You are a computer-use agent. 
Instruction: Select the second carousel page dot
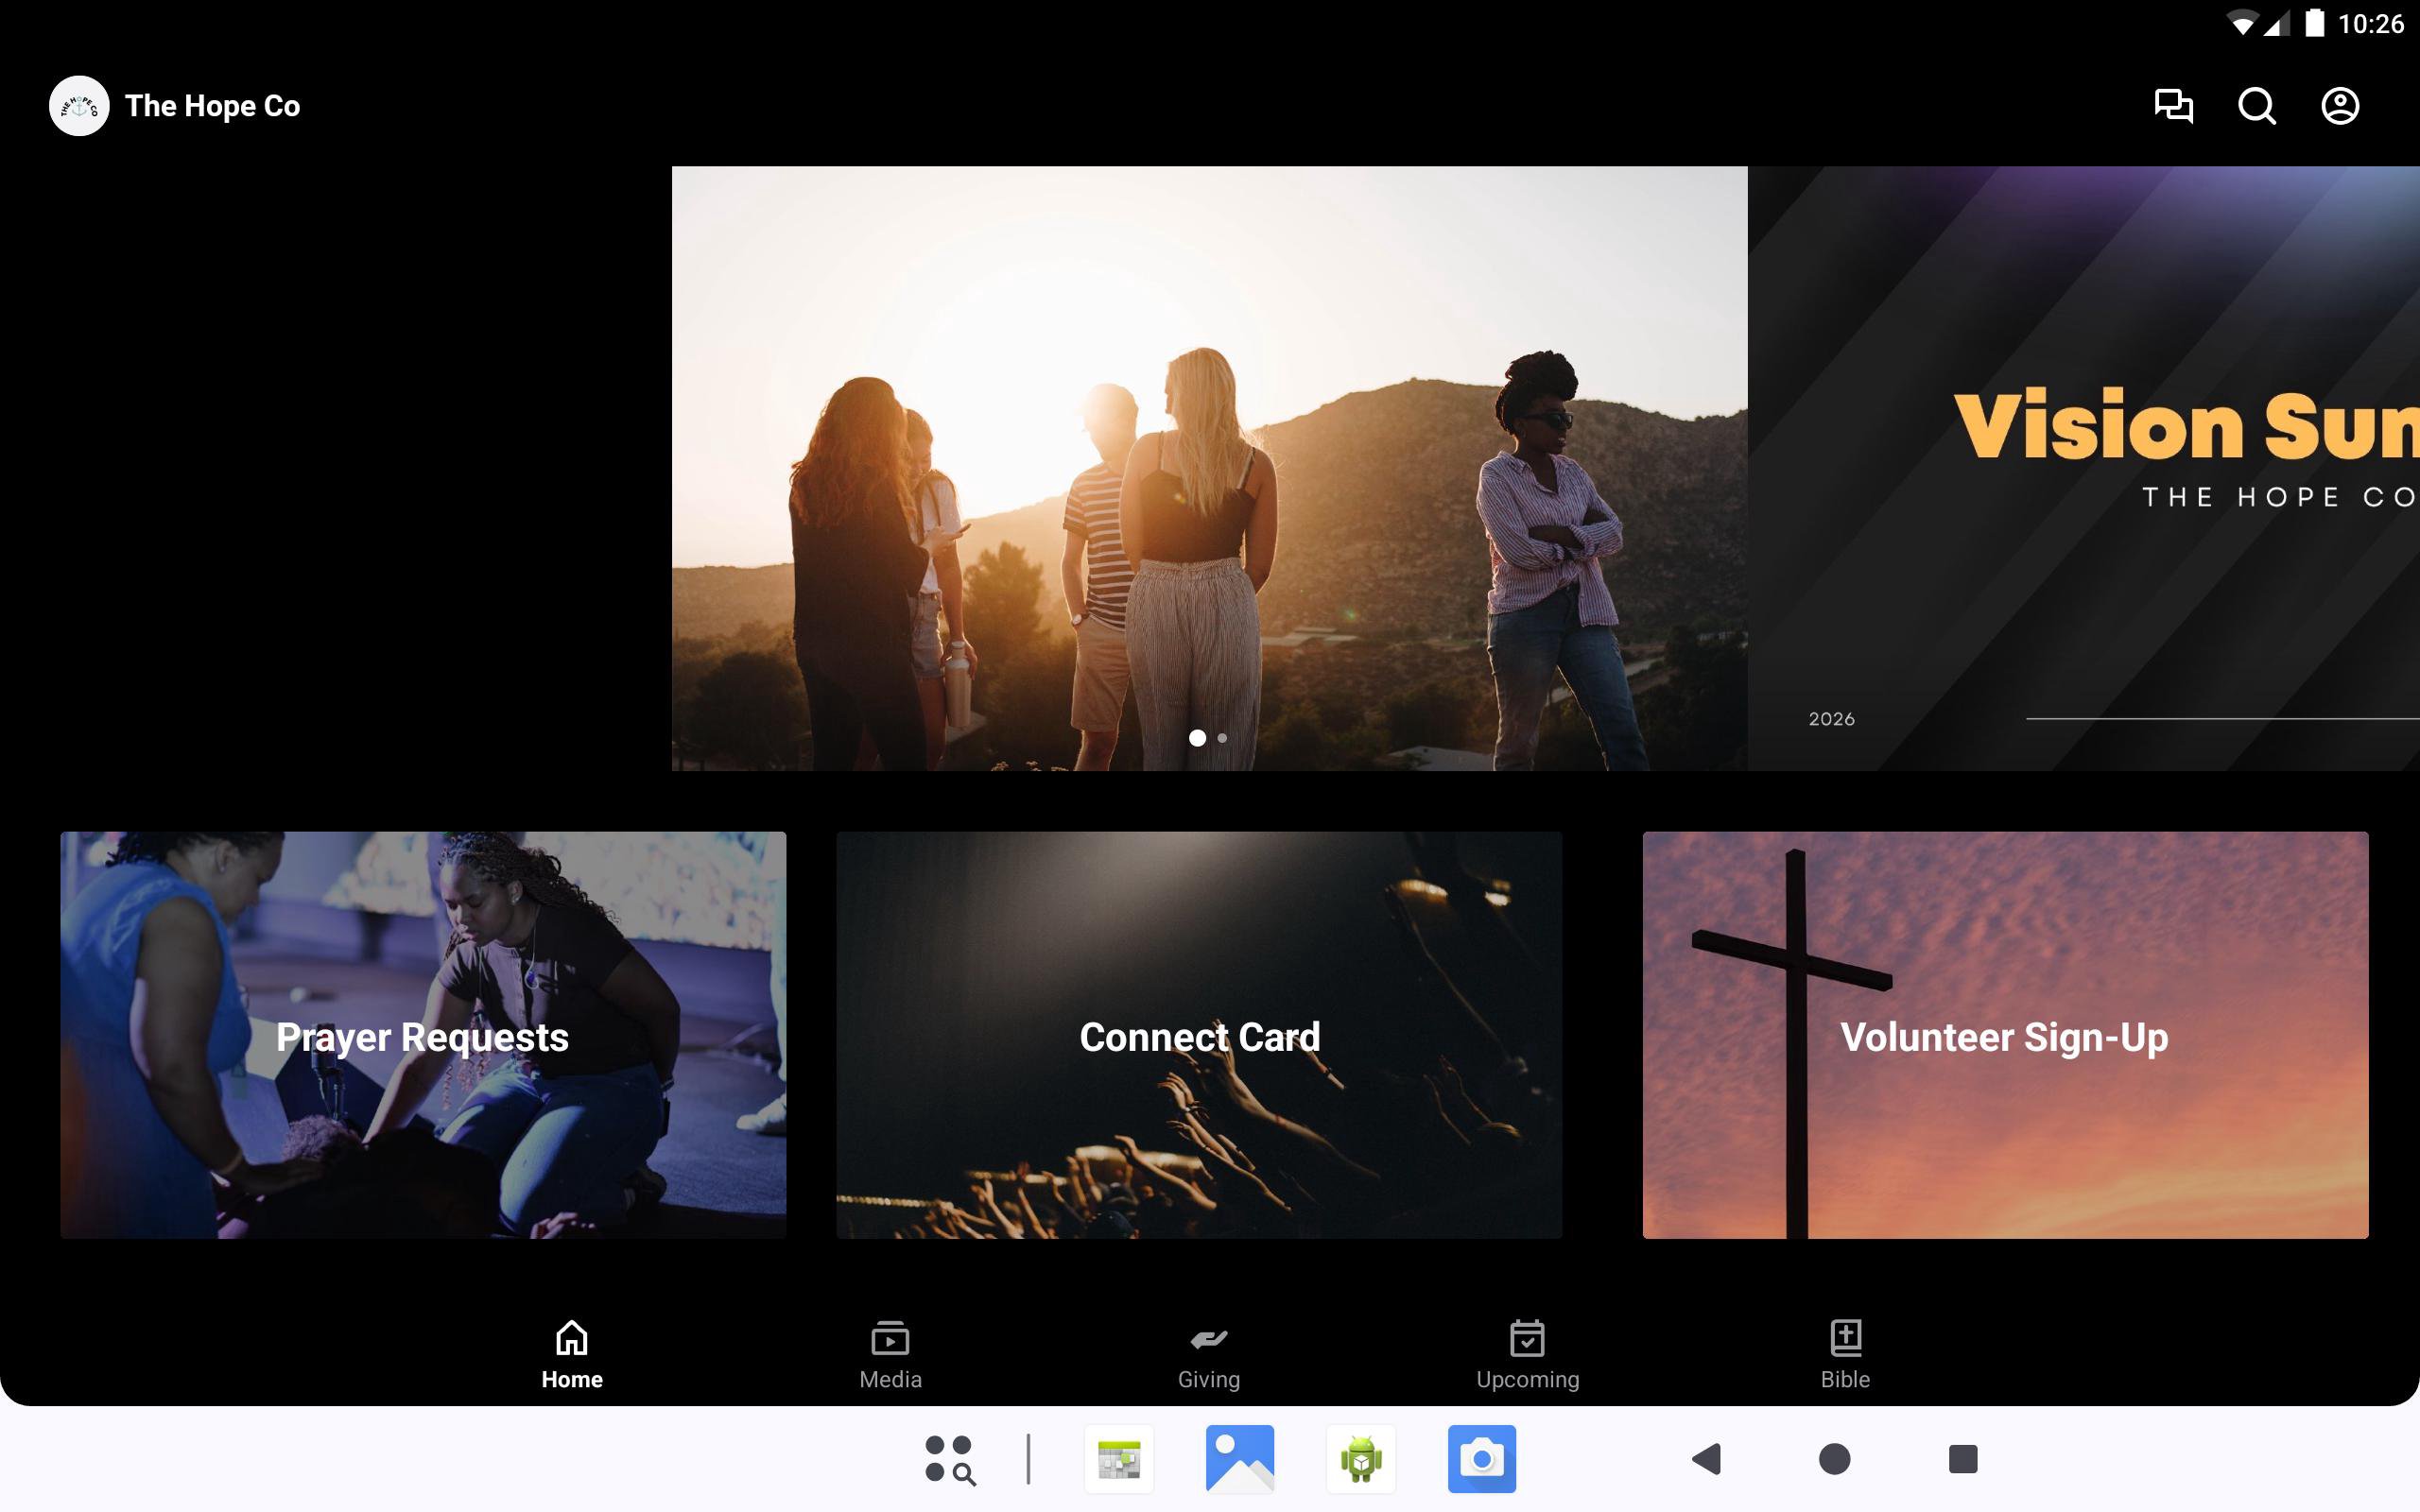click(1222, 738)
